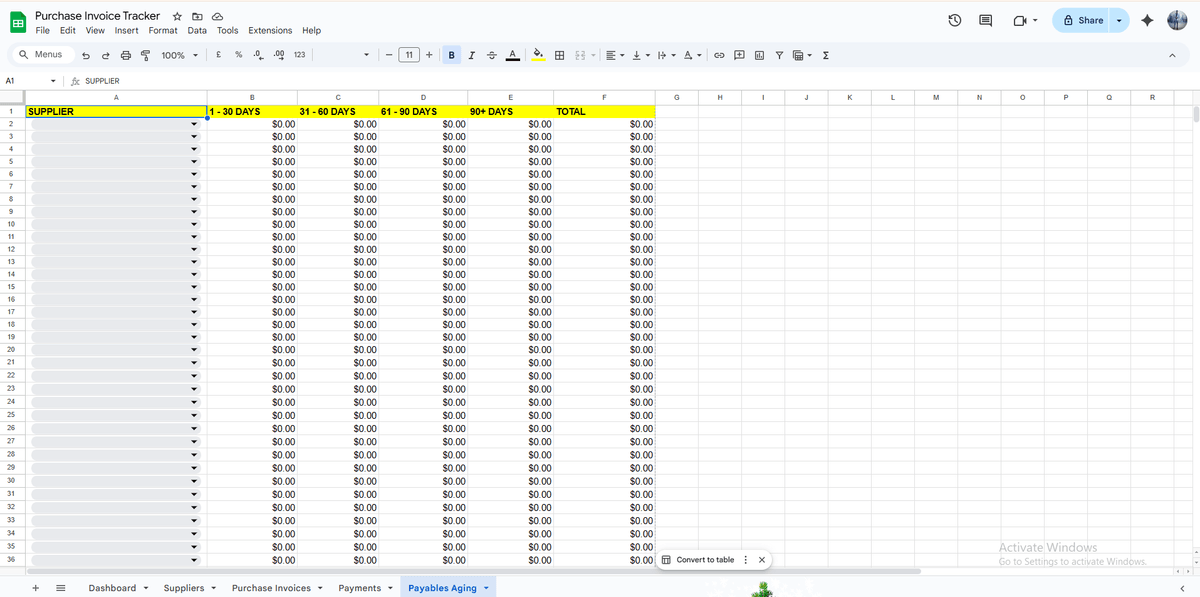Open the zoom level dropdown
Image resolution: width=1200 pixels, height=597 pixels.
(180, 55)
